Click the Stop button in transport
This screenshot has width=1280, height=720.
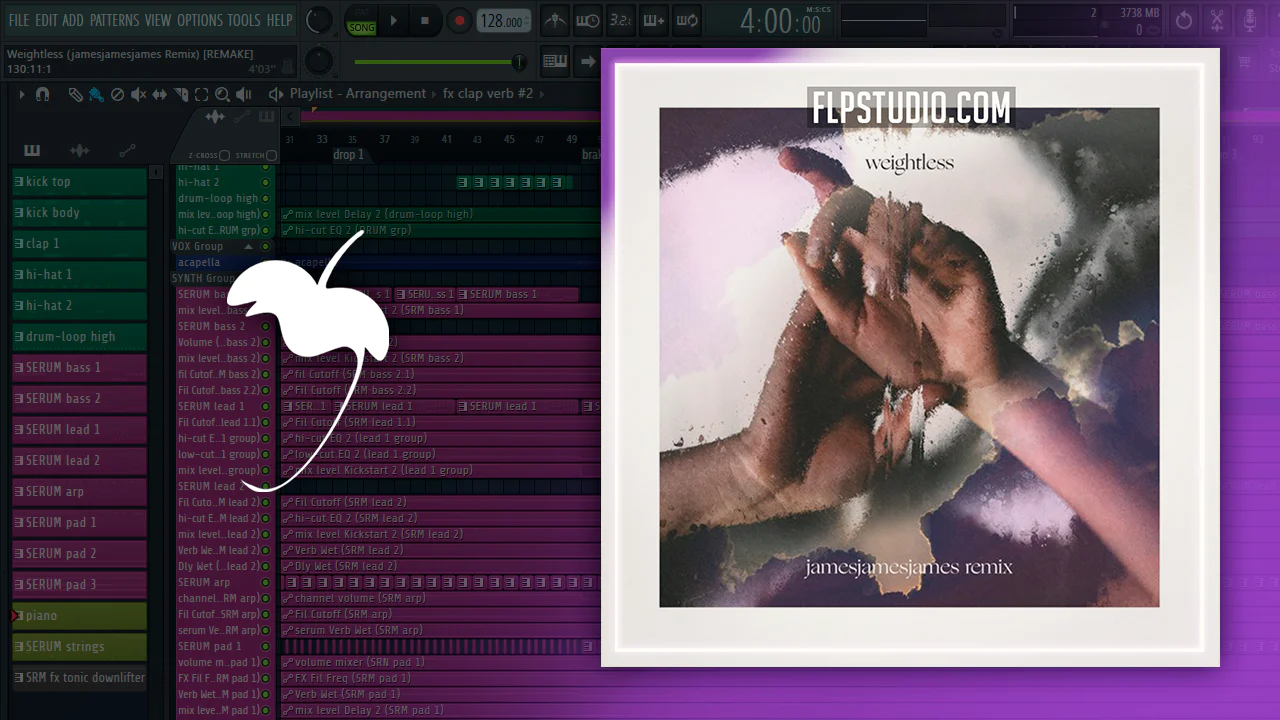click(x=425, y=21)
